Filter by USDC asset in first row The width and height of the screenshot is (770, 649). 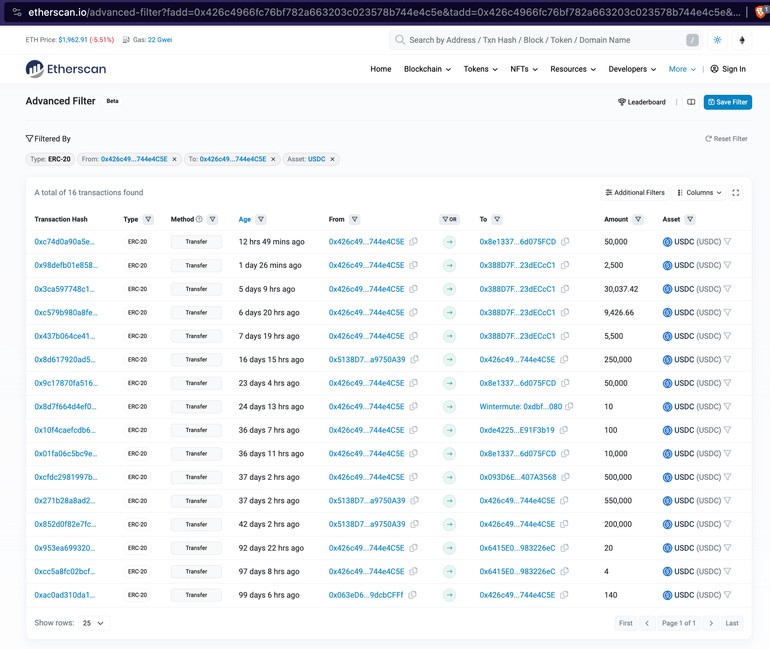coord(728,242)
